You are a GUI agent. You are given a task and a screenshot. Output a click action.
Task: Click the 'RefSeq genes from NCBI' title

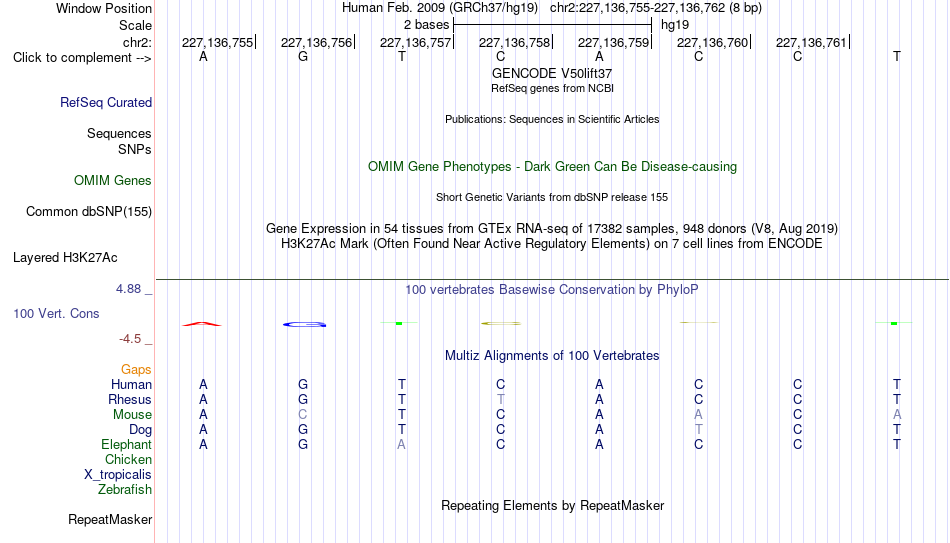coord(553,88)
